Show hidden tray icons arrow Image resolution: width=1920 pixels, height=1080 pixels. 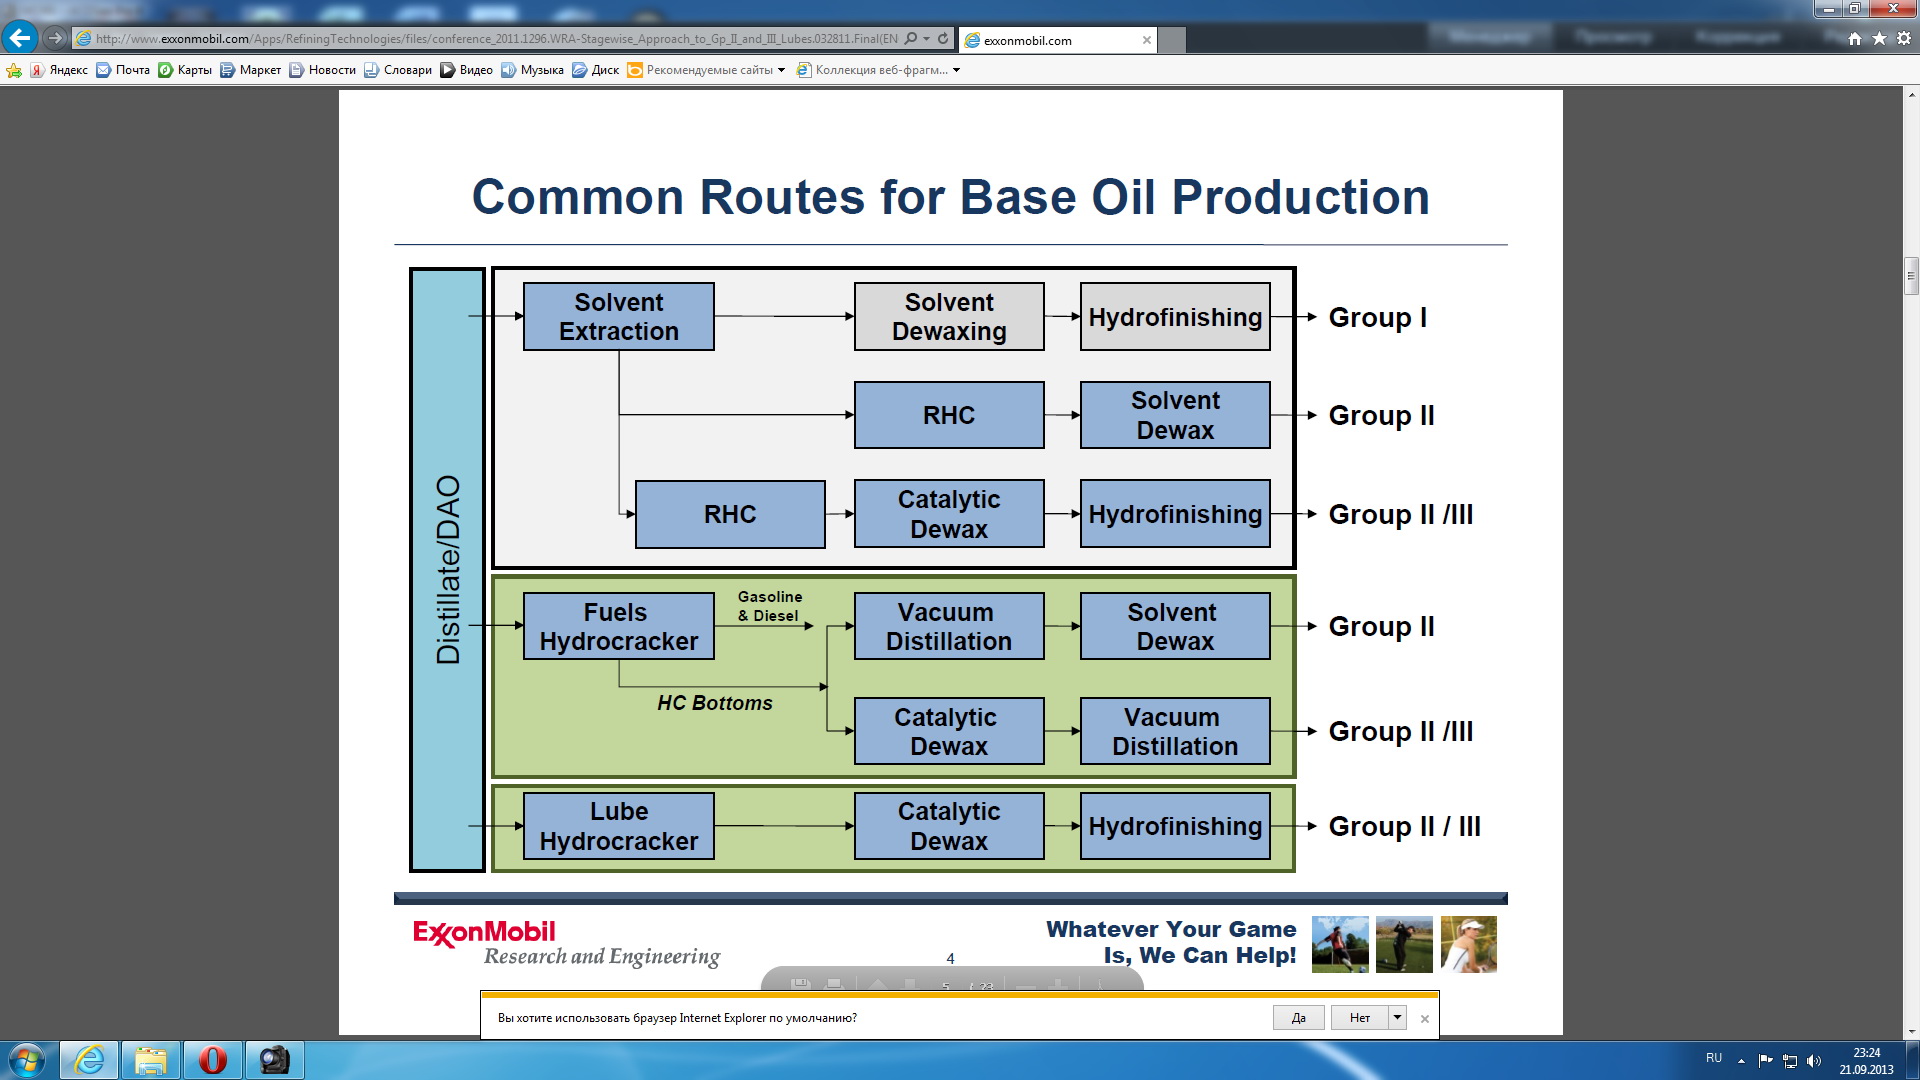pyautogui.click(x=1741, y=1061)
